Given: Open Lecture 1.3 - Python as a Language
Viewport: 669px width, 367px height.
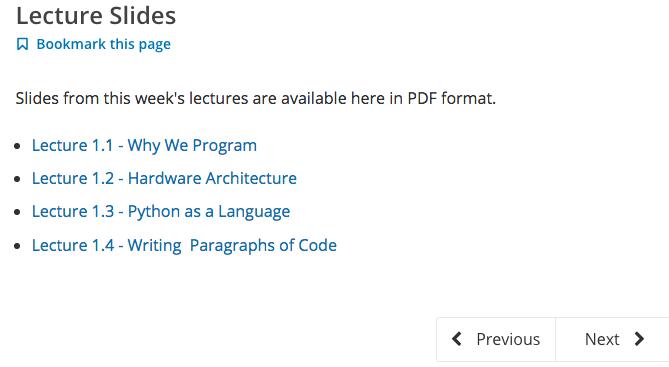Looking at the screenshot, I should 161,212.
